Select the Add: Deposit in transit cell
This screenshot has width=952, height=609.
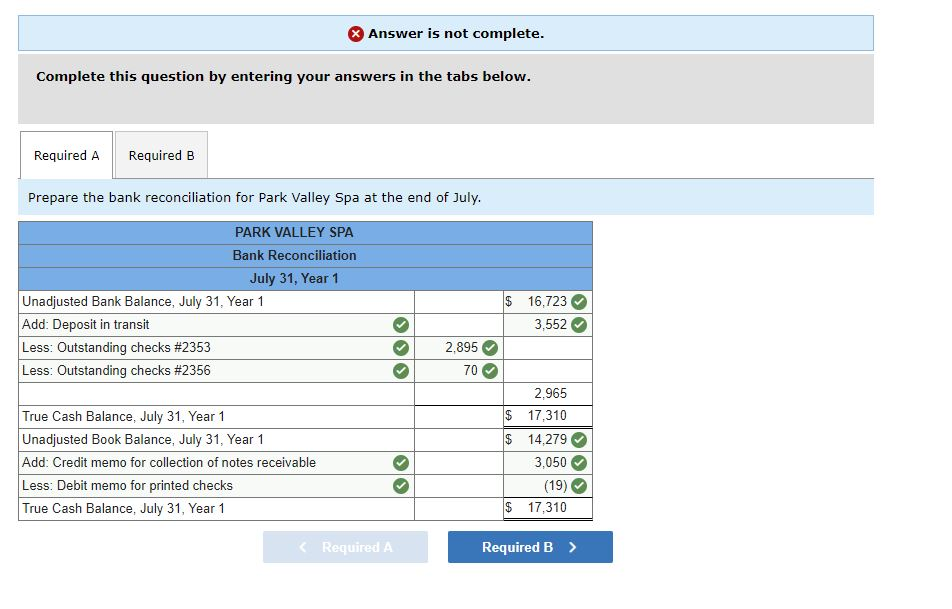[216, 325]
